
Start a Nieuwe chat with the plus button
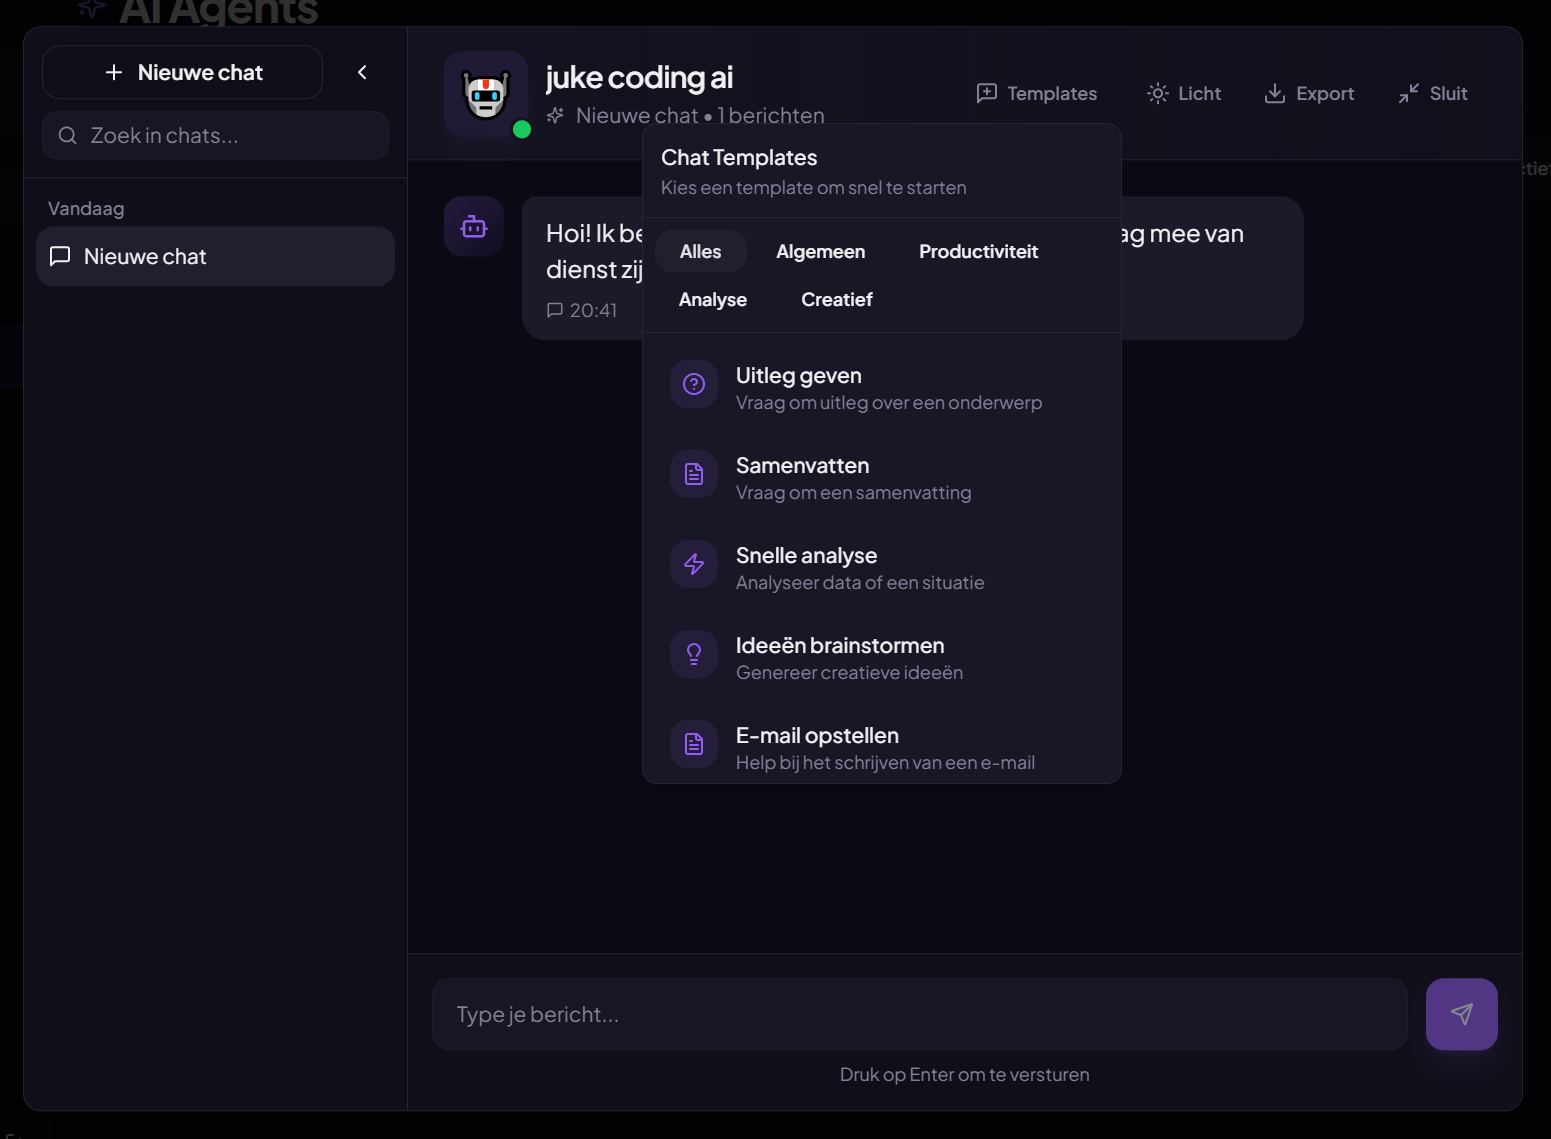pos(182,72)
